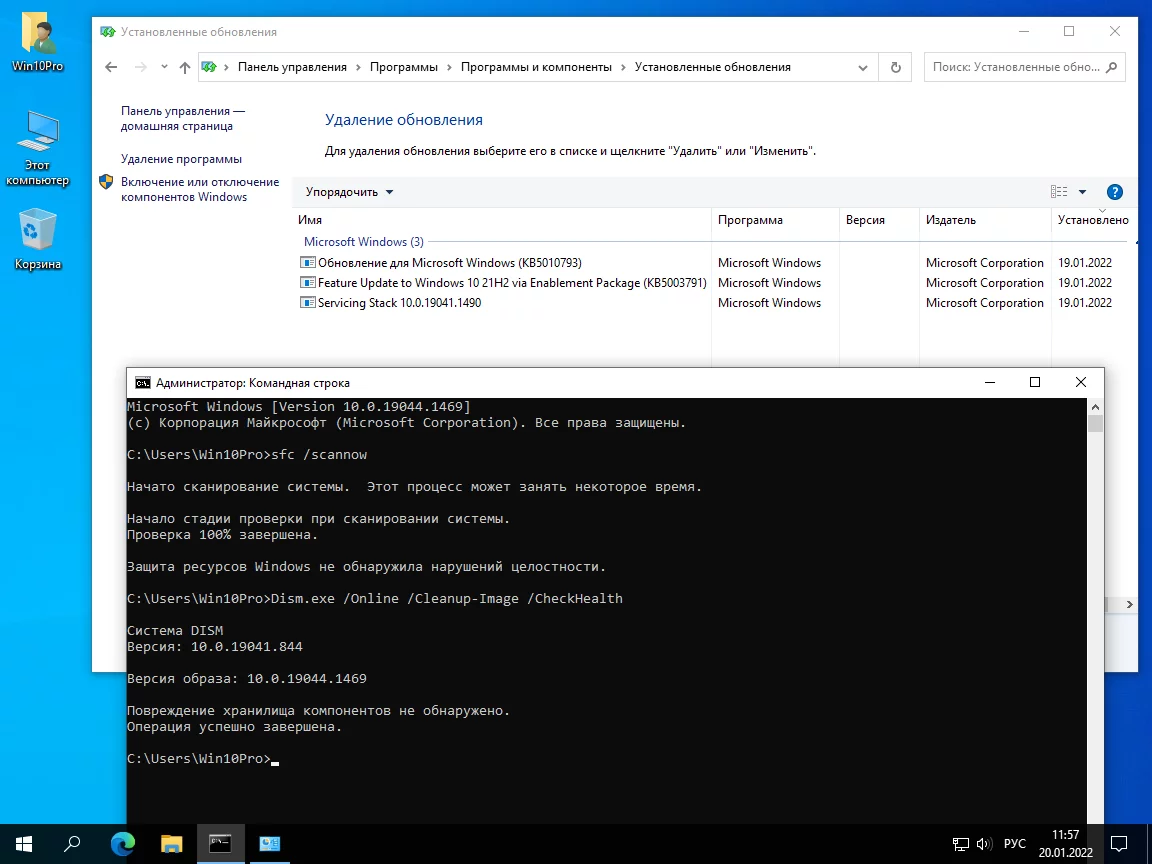
Task: Click Command Prompt vertical scrollbar thumb
Action: (x=1095, y=424)
